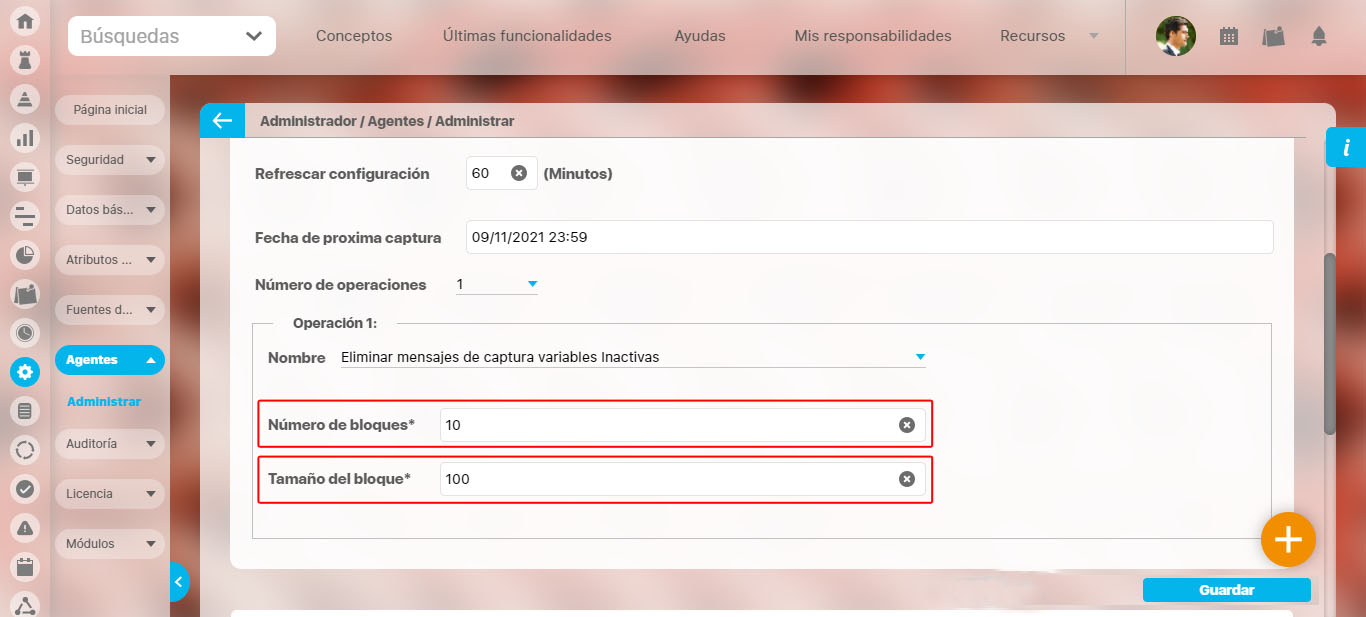This screenshot has height=617, width=1366.
Task: Open the Número de operaciones dropdown
Action: tap(497, 285)
